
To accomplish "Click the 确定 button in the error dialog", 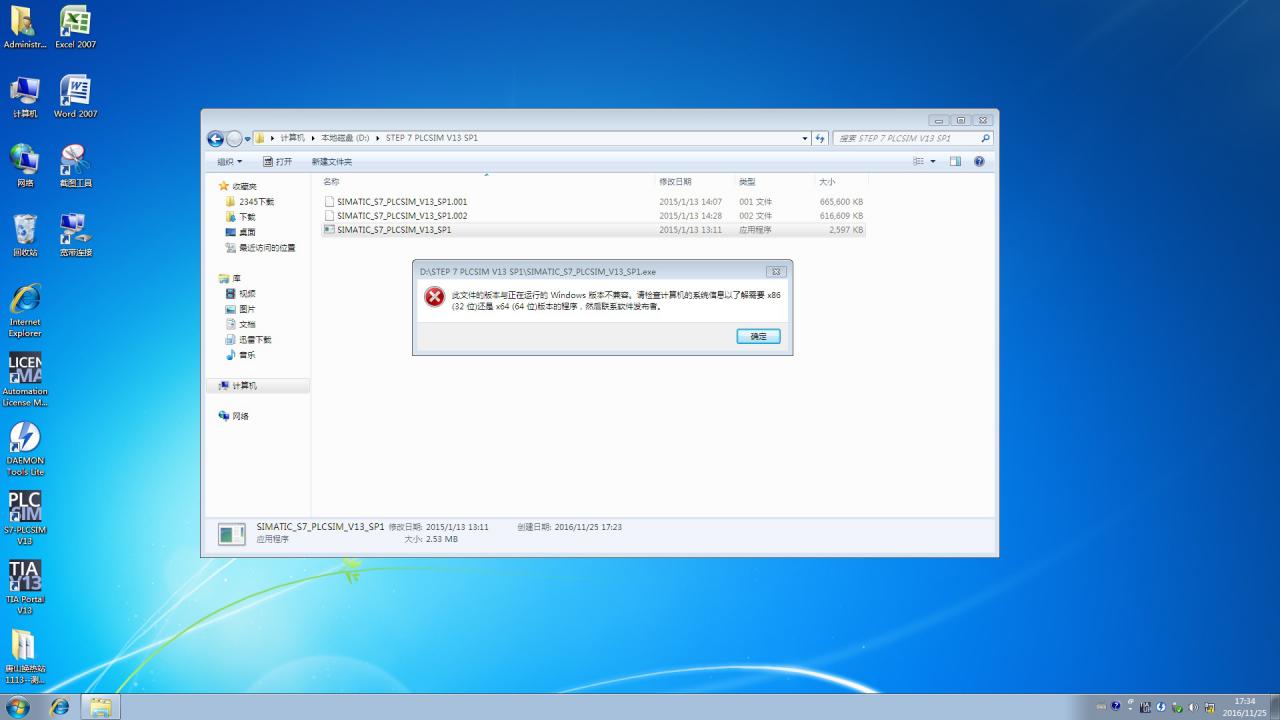I will click(x=758, y=336).
